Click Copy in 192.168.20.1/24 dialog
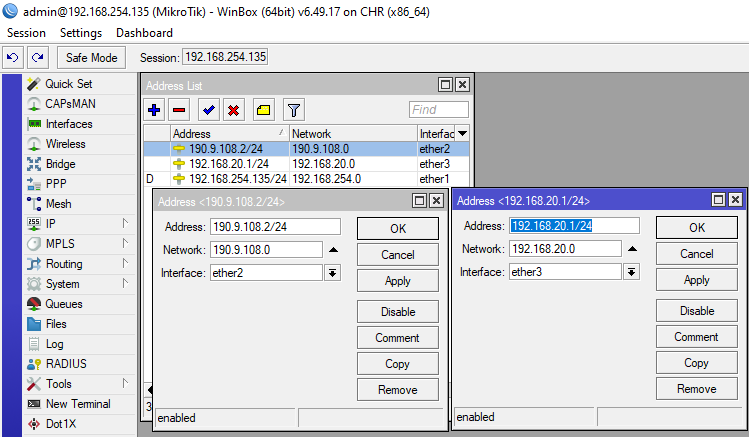 [x=697, y=363]
